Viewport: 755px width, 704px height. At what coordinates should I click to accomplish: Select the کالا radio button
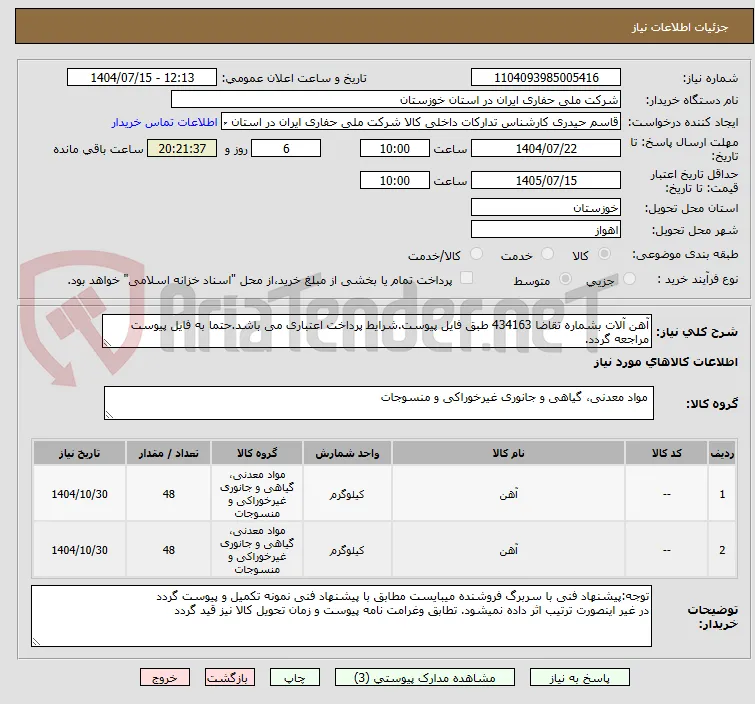click(604, 254)
